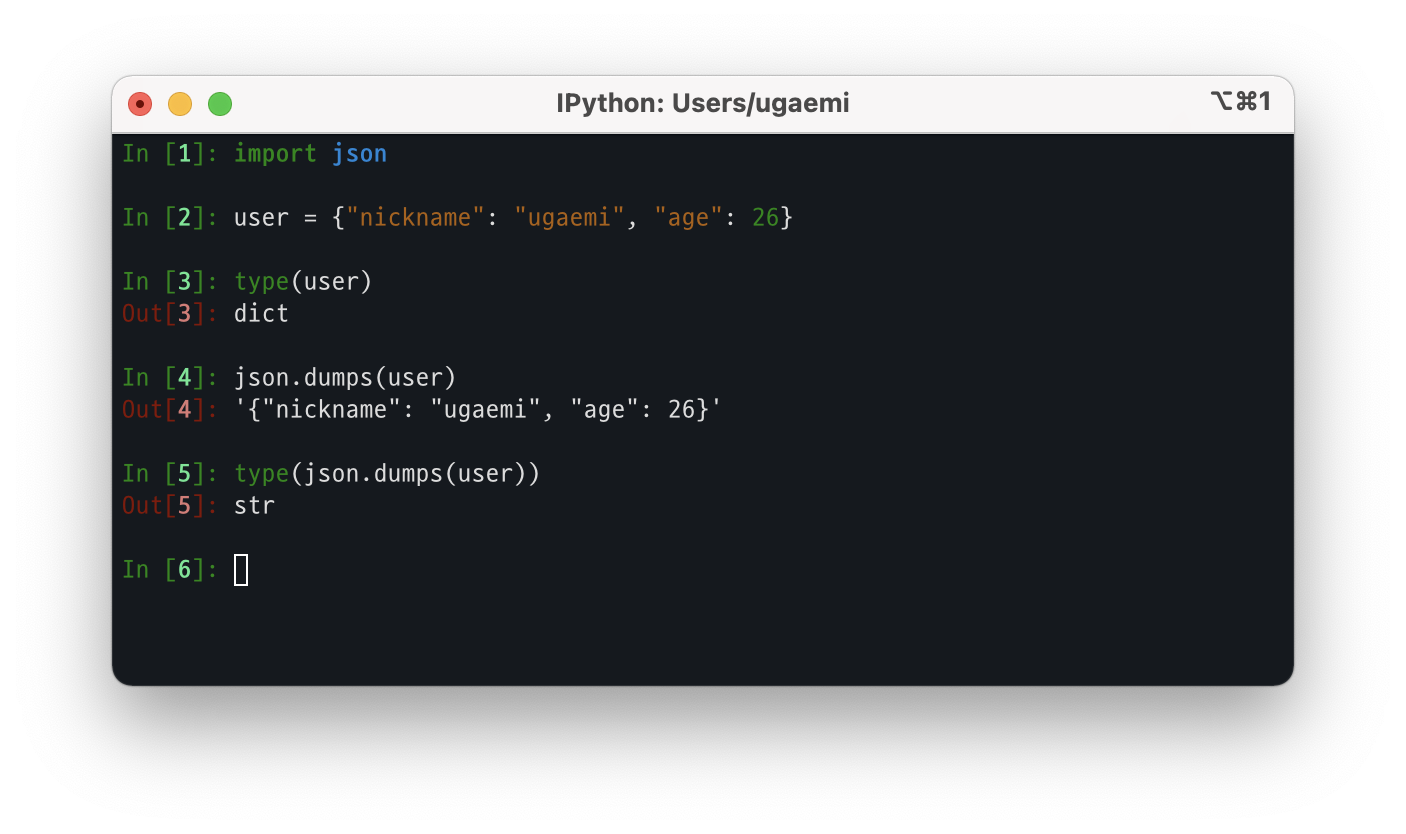Click the cursor at the In [6] prompt
The width and height of the screenshot is (1406, 834).
point(241,570)
